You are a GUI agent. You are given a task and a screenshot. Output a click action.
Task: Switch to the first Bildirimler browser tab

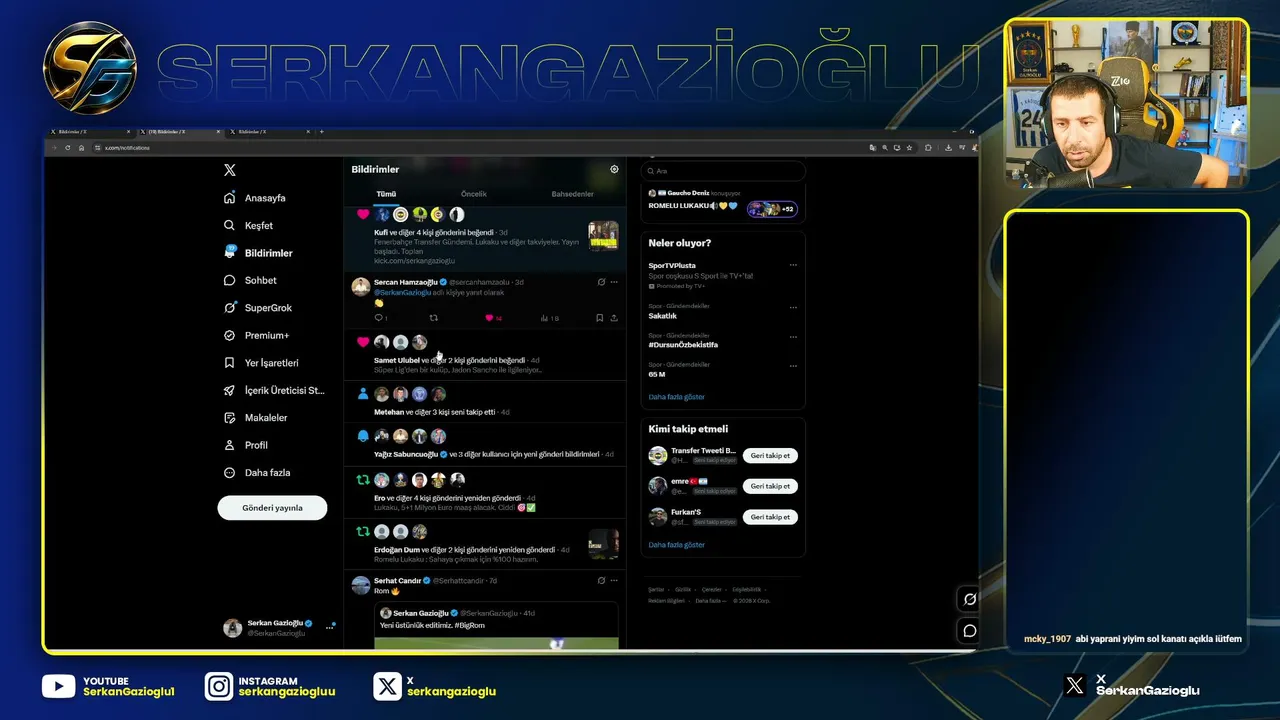pyautogui.click(x=88, y=132)
